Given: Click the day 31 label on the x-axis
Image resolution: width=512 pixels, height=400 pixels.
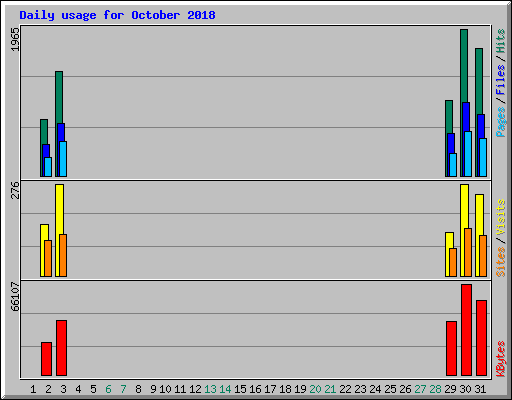Looking at the screenshot, I should tap(480, 389).
